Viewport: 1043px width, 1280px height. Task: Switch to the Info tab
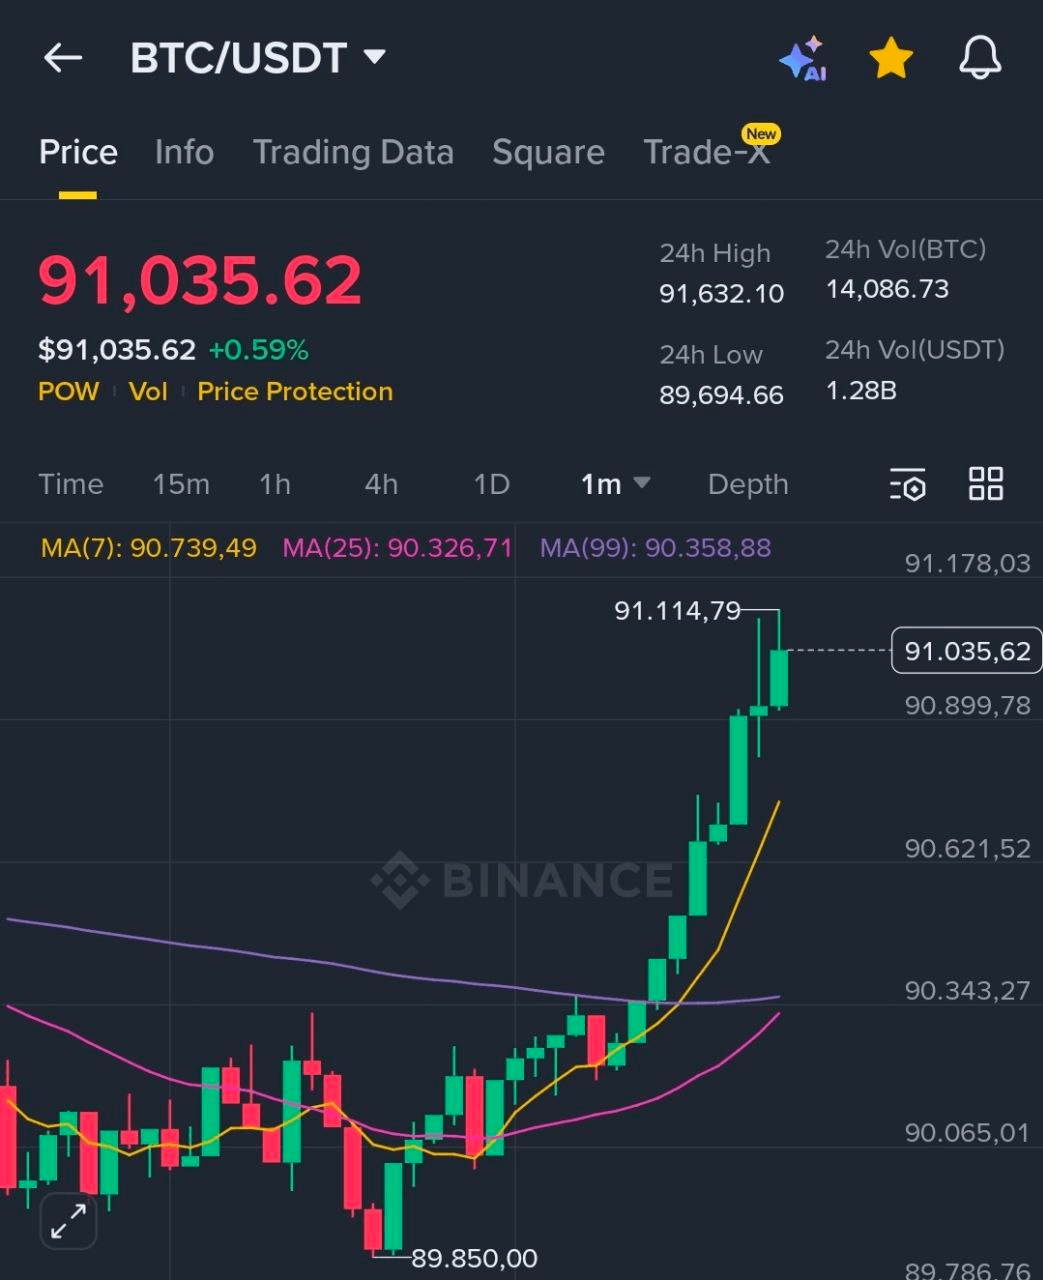184,152
